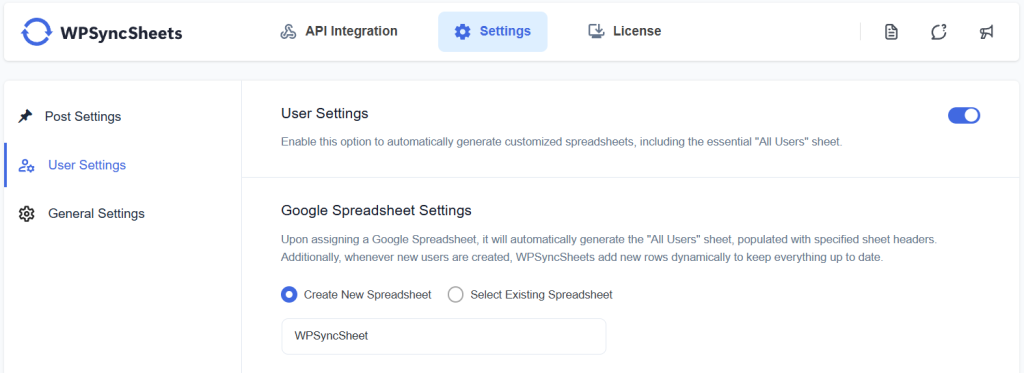Click the megaphone announcements icon
1024x373 pixels.
point(986,31)
